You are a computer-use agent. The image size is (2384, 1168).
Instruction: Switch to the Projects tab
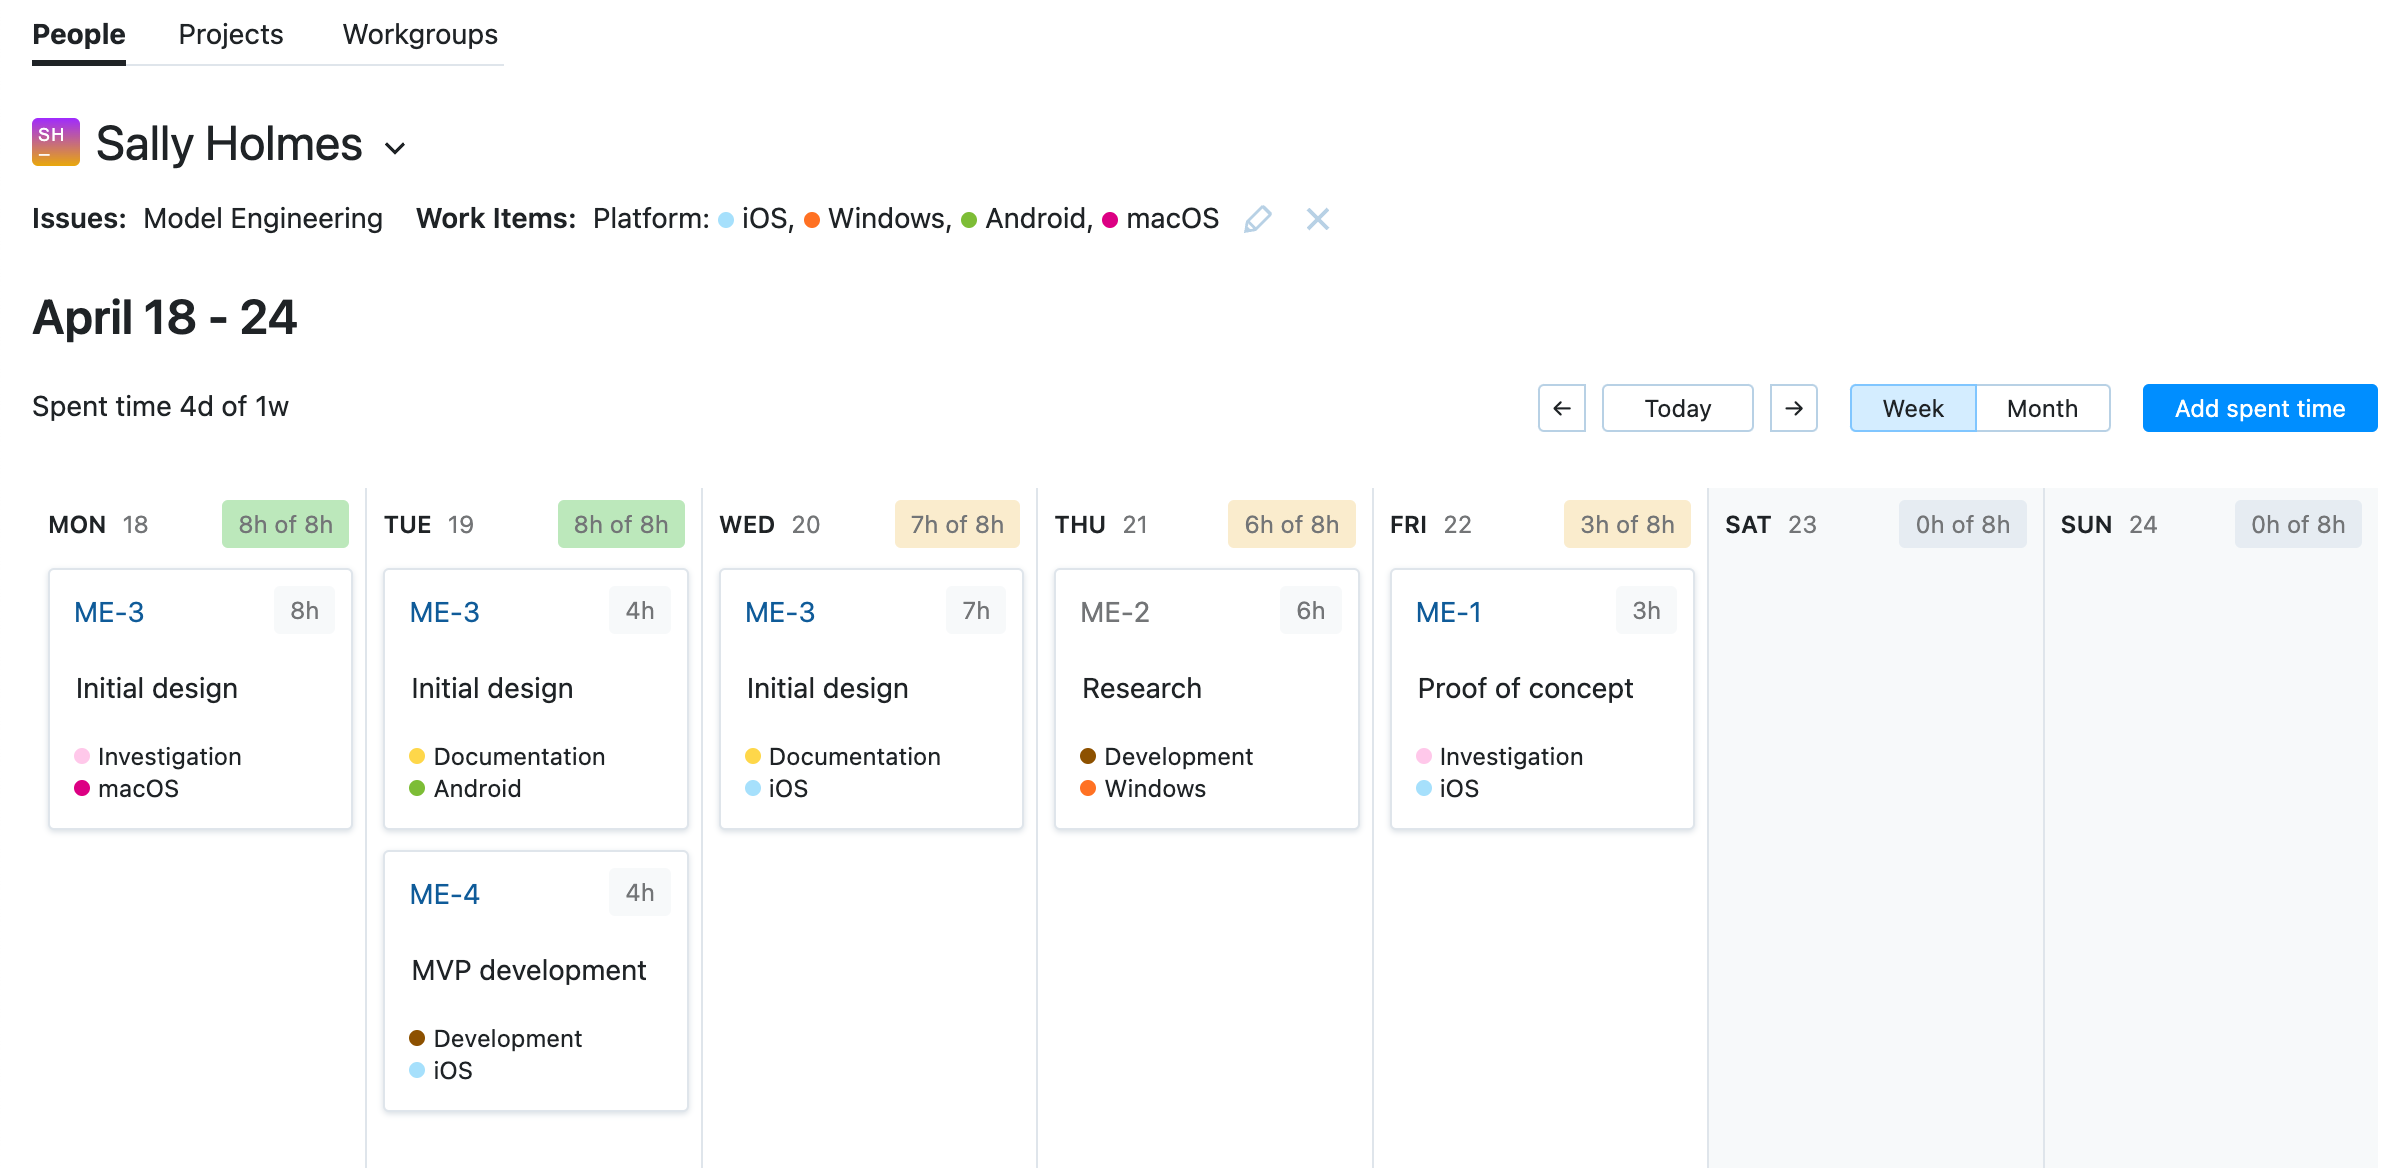pyautogui.click(x=230, y=34)
